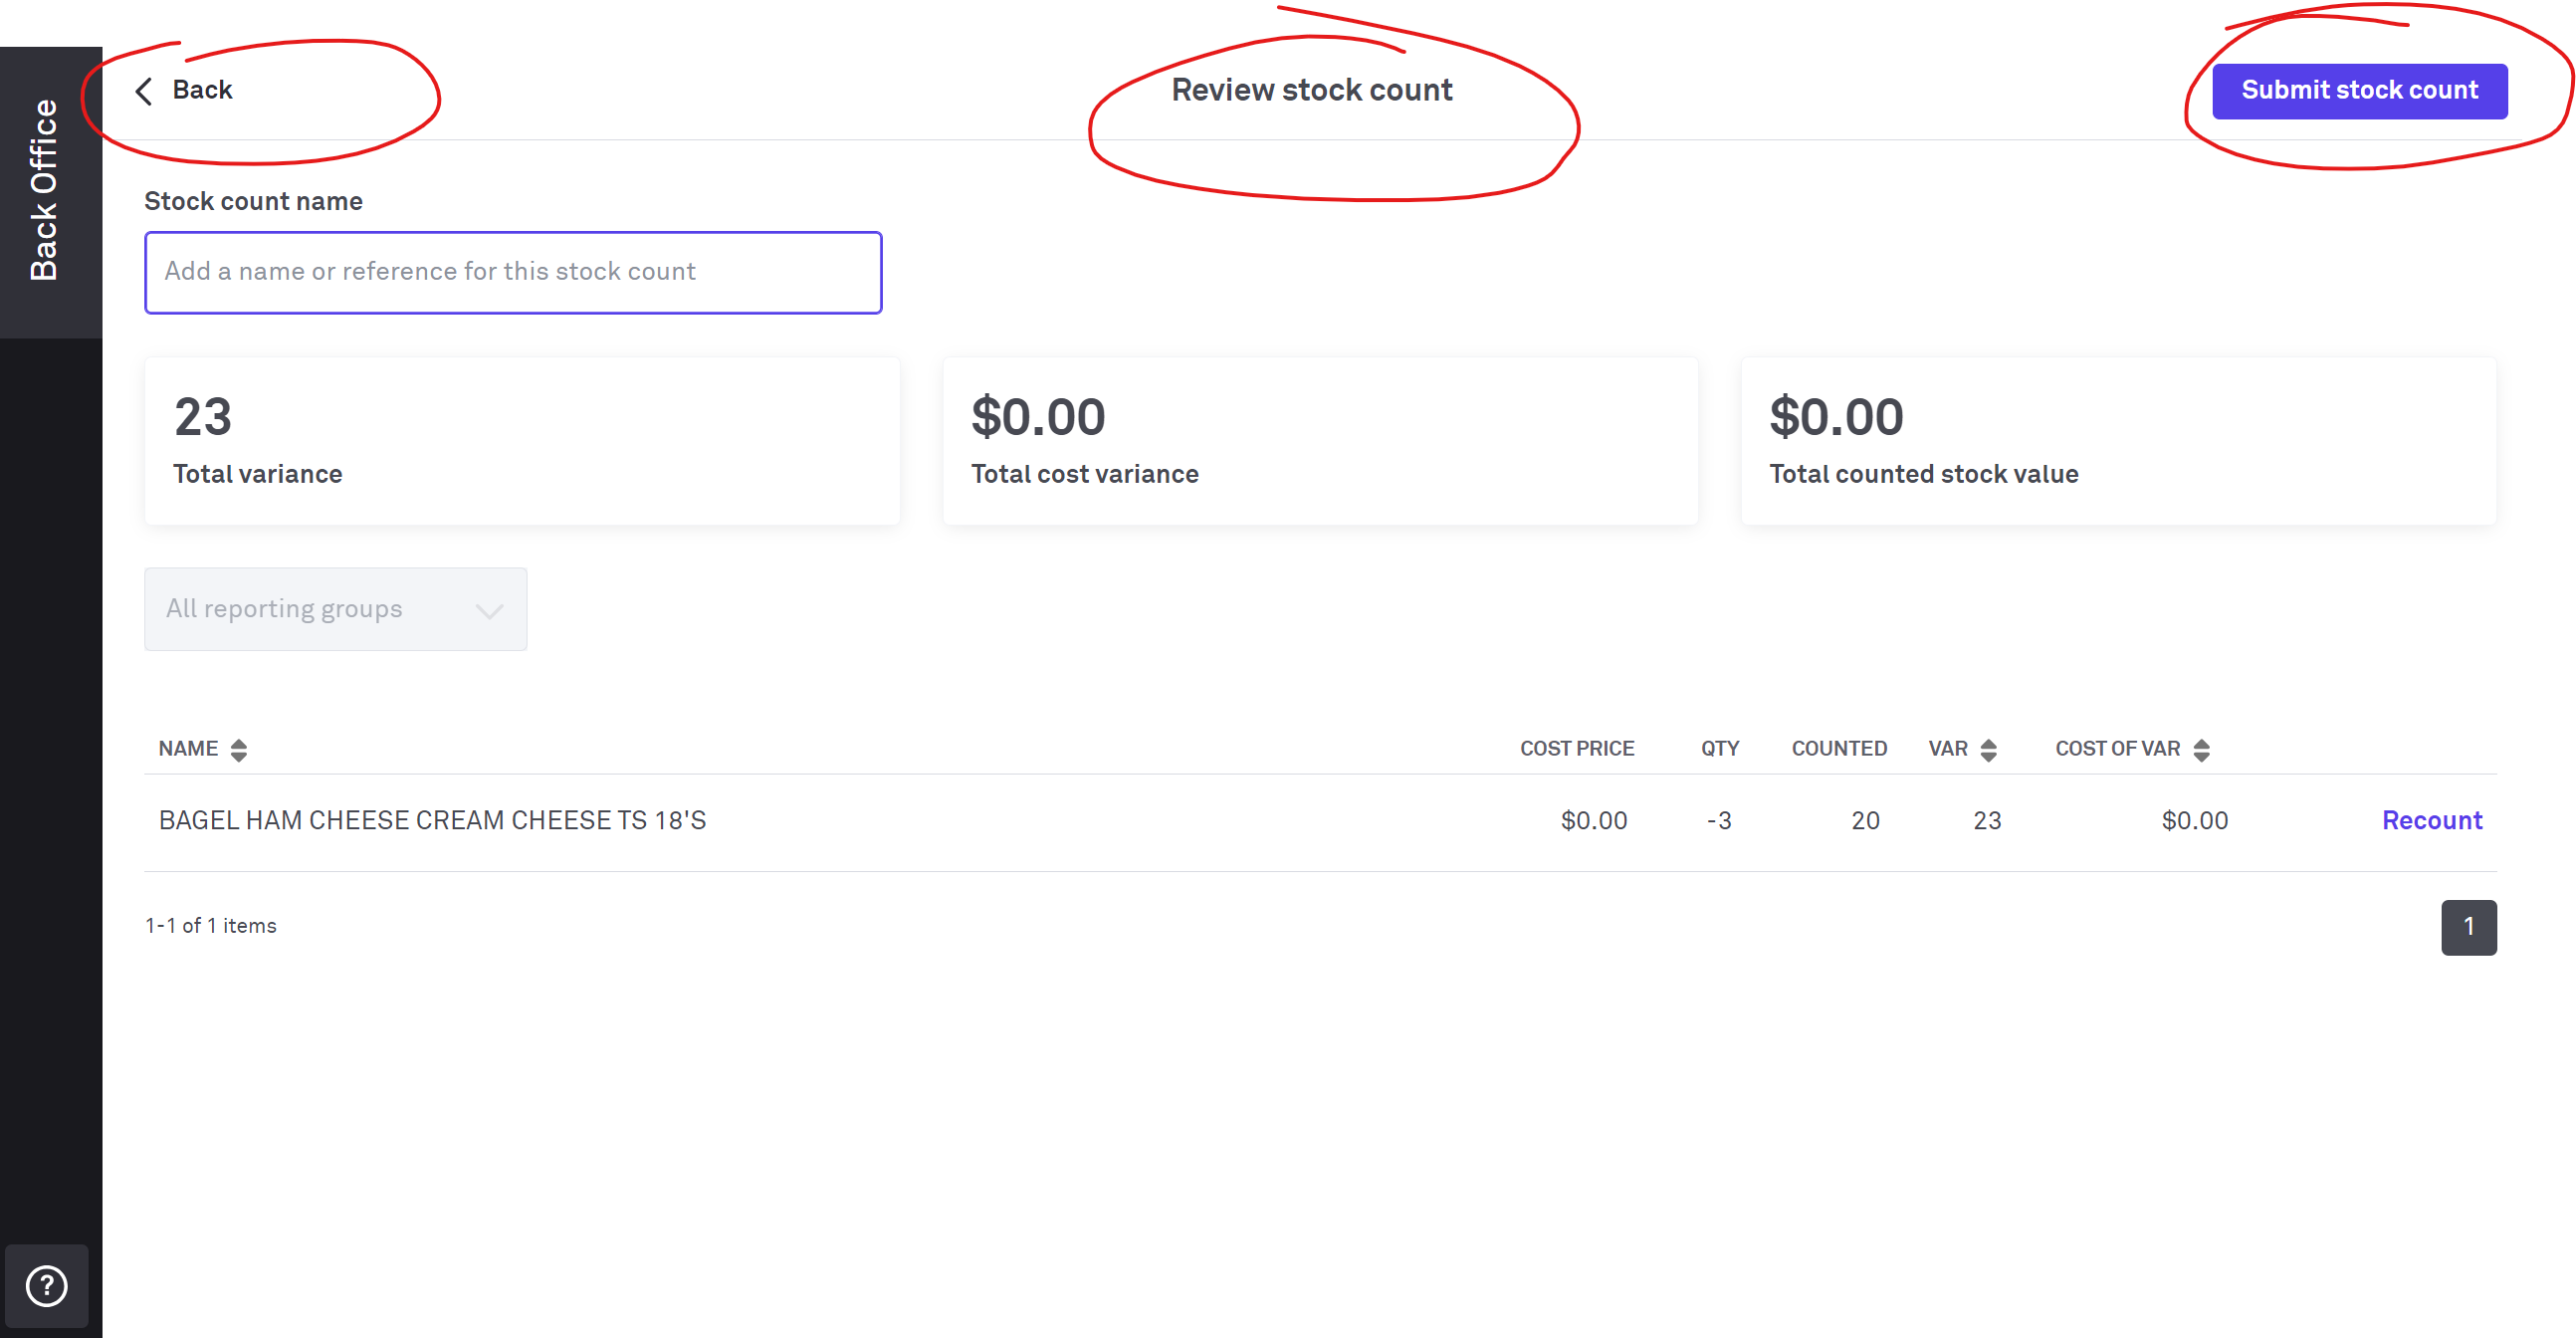The image size is (2576, 1338).
Task: Open the help question mark icon
Action: coord(46,1285)
